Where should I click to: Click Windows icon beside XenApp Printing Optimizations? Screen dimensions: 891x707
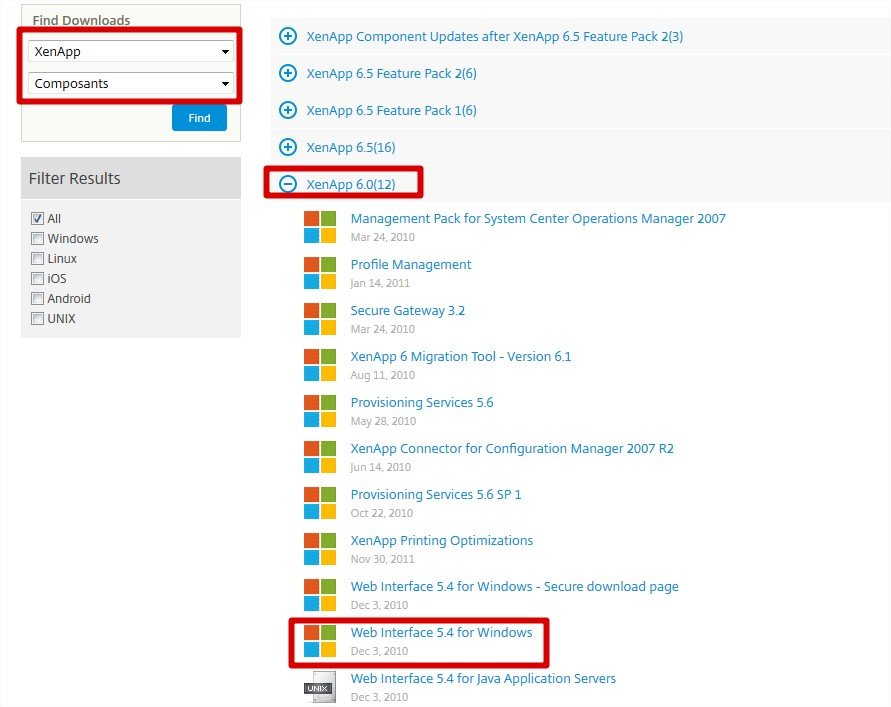[320, 549]
